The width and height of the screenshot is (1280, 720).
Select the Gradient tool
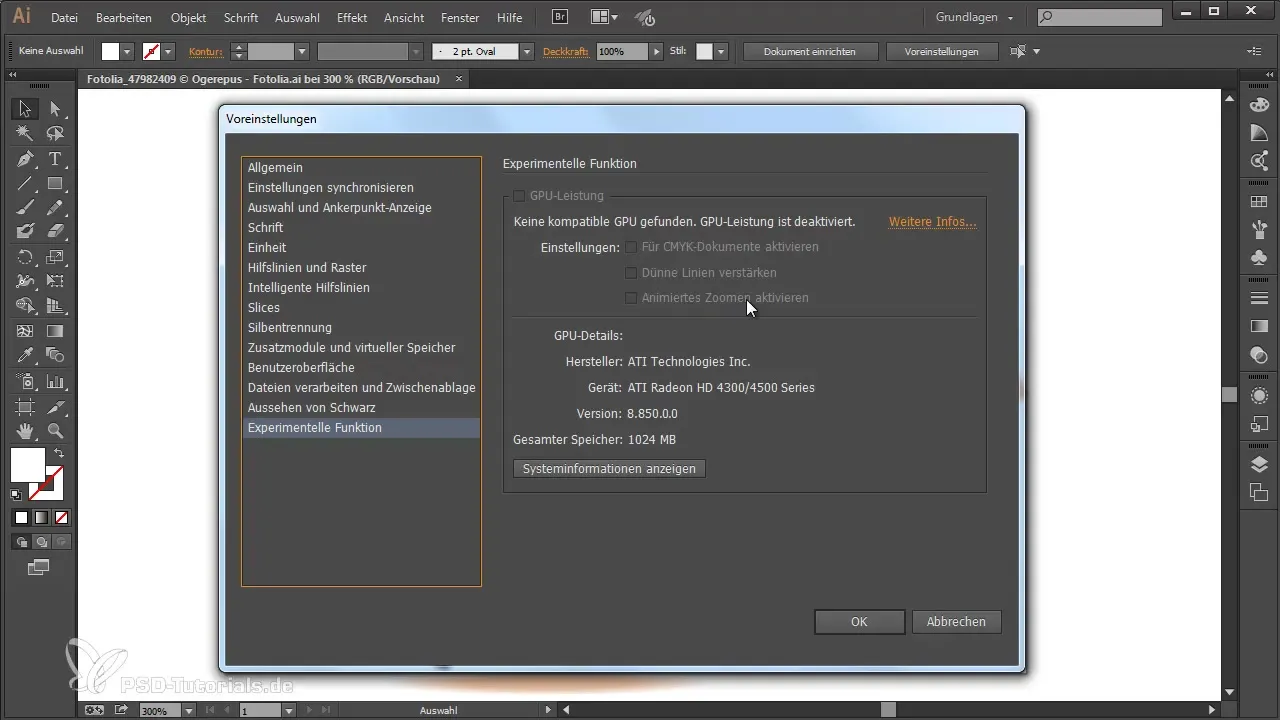(x=55, y=331)
